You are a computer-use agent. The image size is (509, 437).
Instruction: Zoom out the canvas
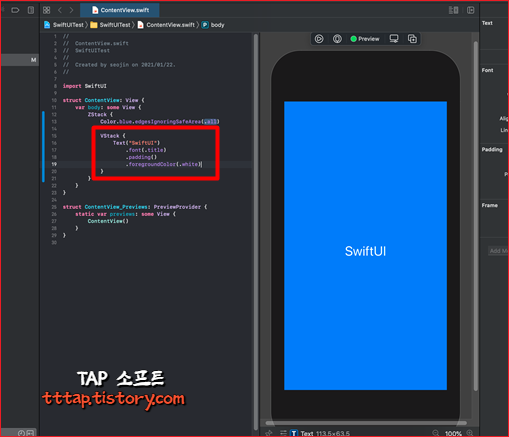coord(436,433)
